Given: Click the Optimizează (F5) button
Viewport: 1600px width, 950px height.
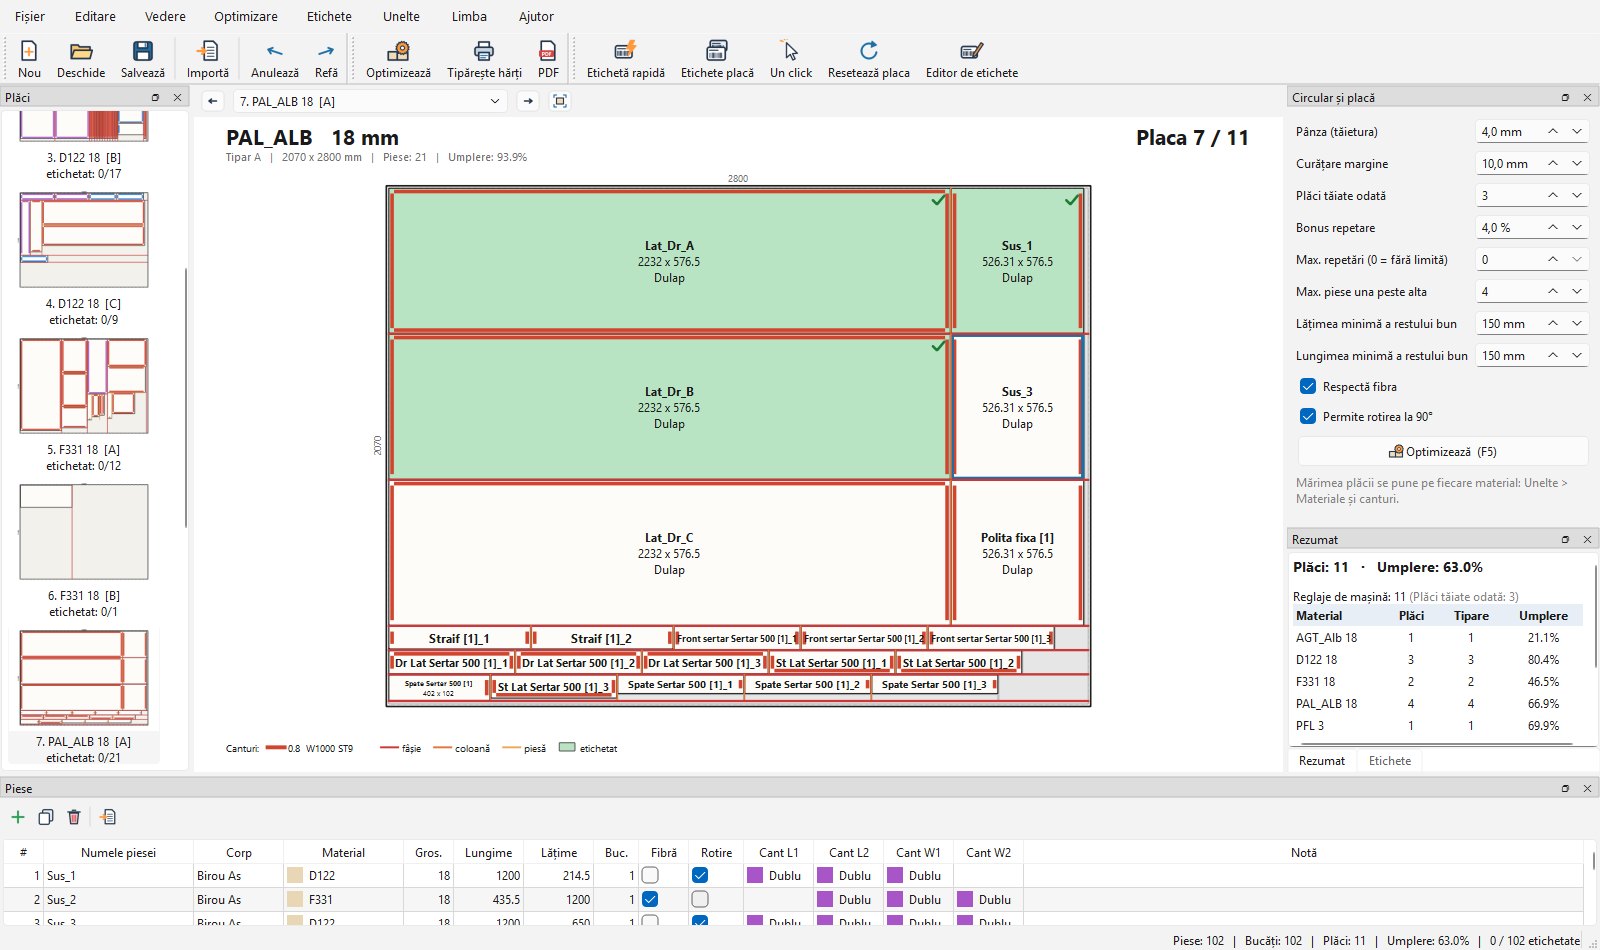Looking at the screenshot, I should [x=1443, y=451].
